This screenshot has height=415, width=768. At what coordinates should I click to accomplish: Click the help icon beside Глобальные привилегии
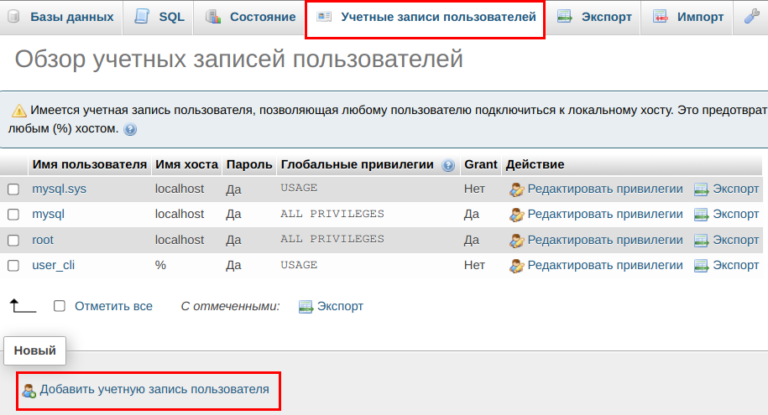tap(448, 165)
